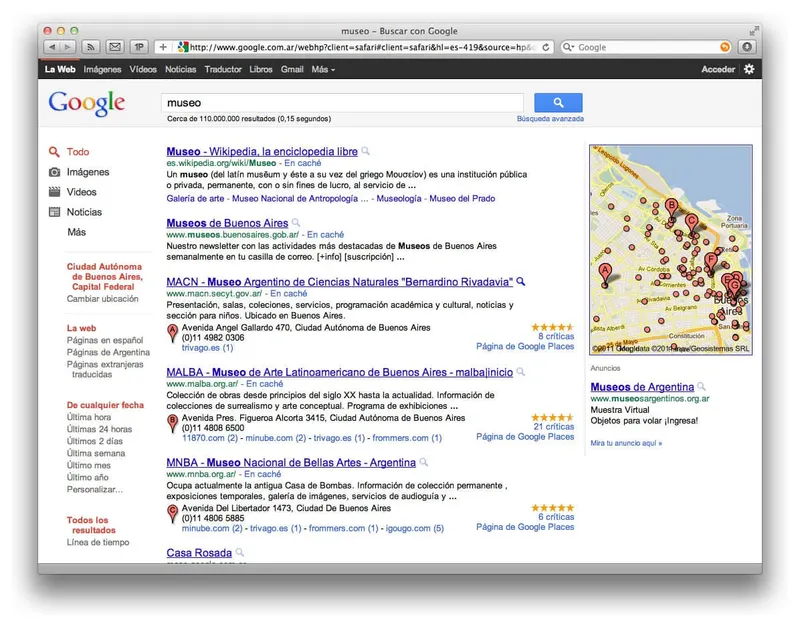Open Traductor in the top black bar

(223, 69)
